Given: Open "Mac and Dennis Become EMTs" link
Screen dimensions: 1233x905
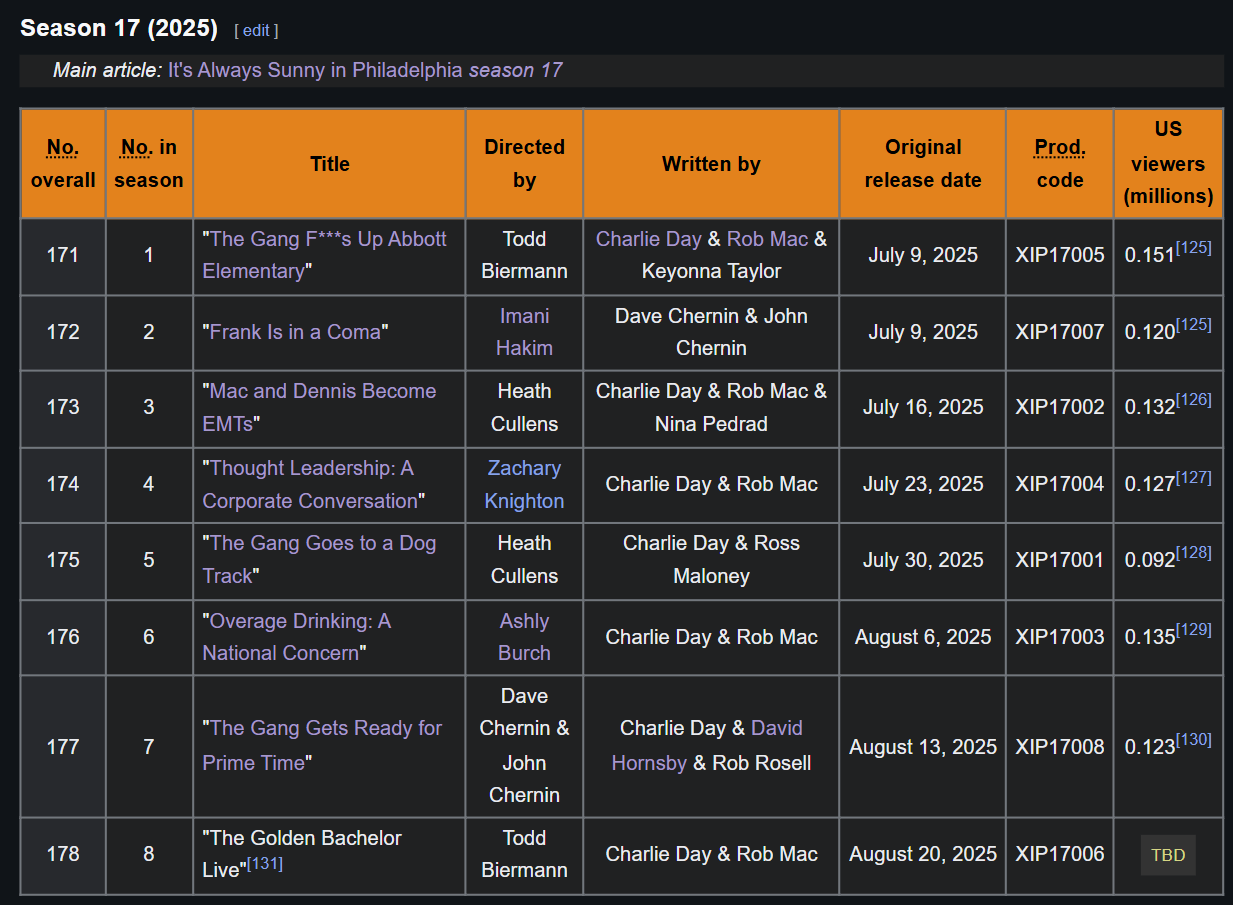Looking at the screenshot, I should tap(320, 407).
